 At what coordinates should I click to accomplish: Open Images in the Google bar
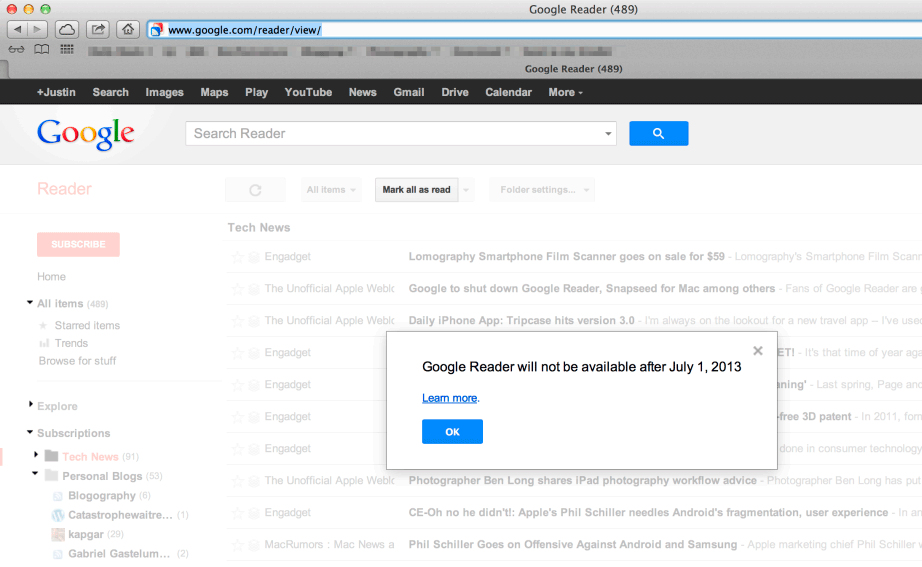coord(165,92)
